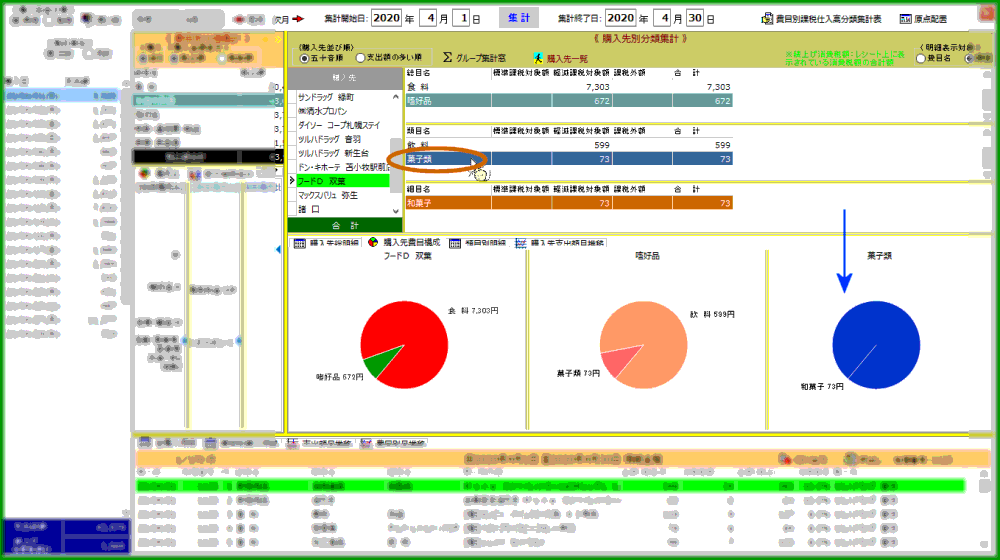This screenshot has height=560, width=1000.
Task: Select the 飲料 row in 類目名 table
Action: pyautogui.click(x=569, y=145)
